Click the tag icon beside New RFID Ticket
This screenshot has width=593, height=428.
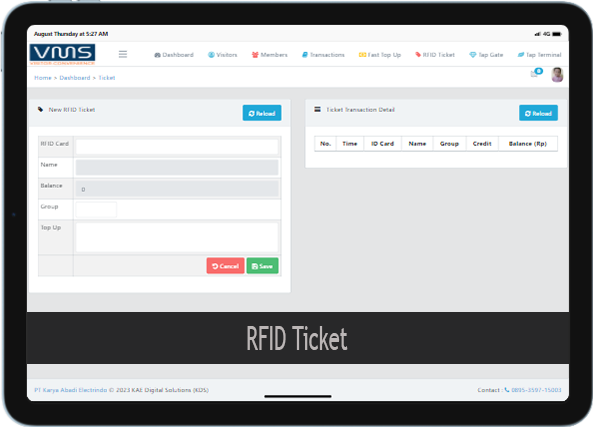(x=40, y=110)
